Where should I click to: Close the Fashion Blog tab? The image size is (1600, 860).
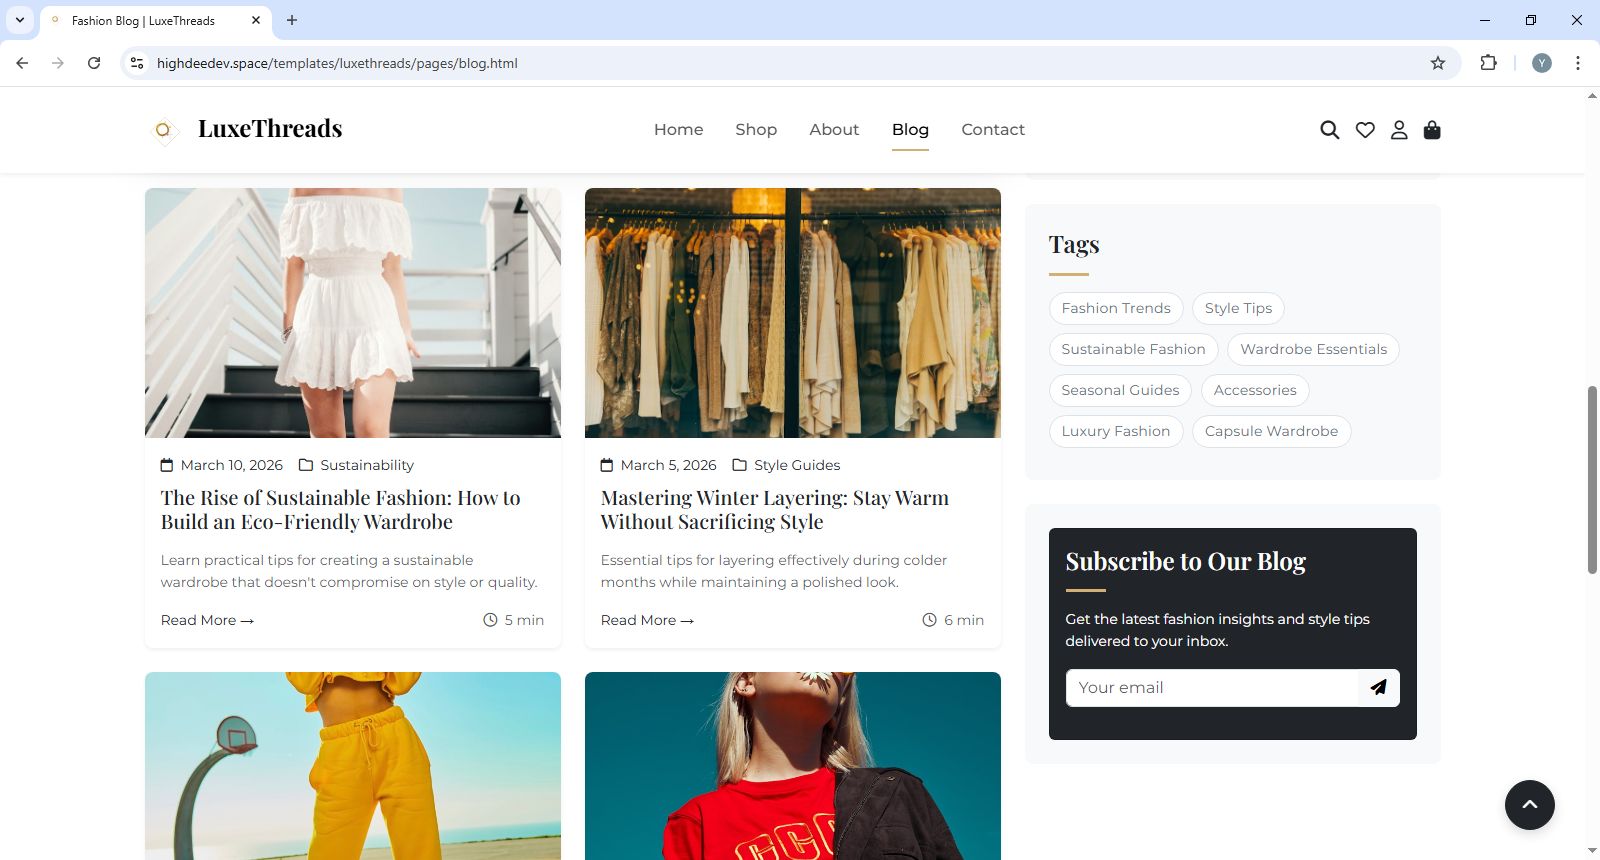256,20
